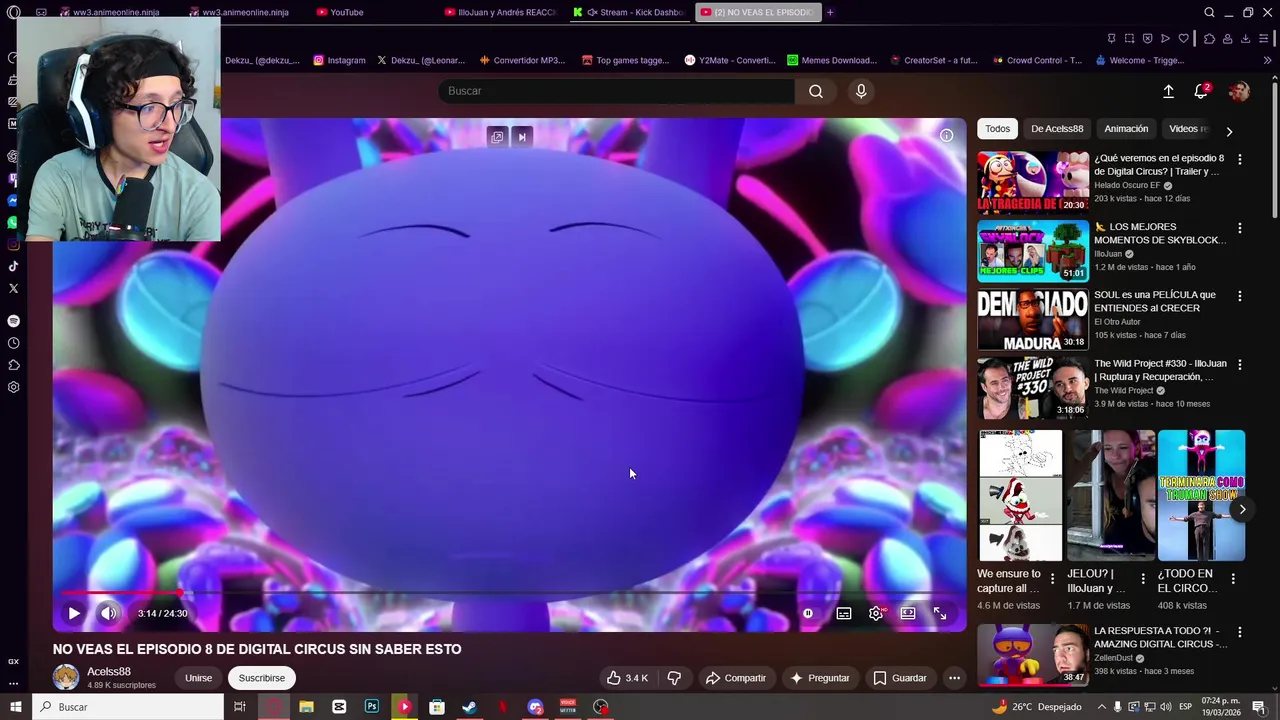
Task: Start voice search with microphone icon
Action: (x=861, y=91)
